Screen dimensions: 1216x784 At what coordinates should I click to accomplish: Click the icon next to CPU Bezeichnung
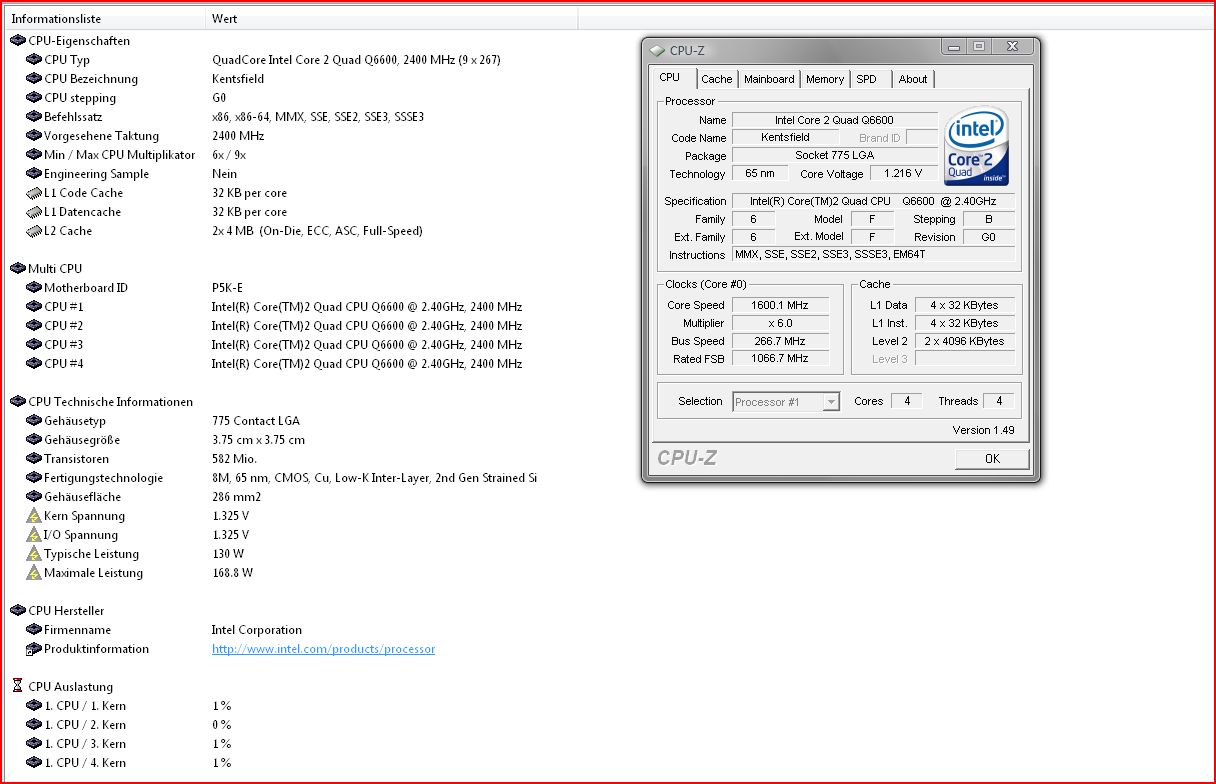pos(34,79)
